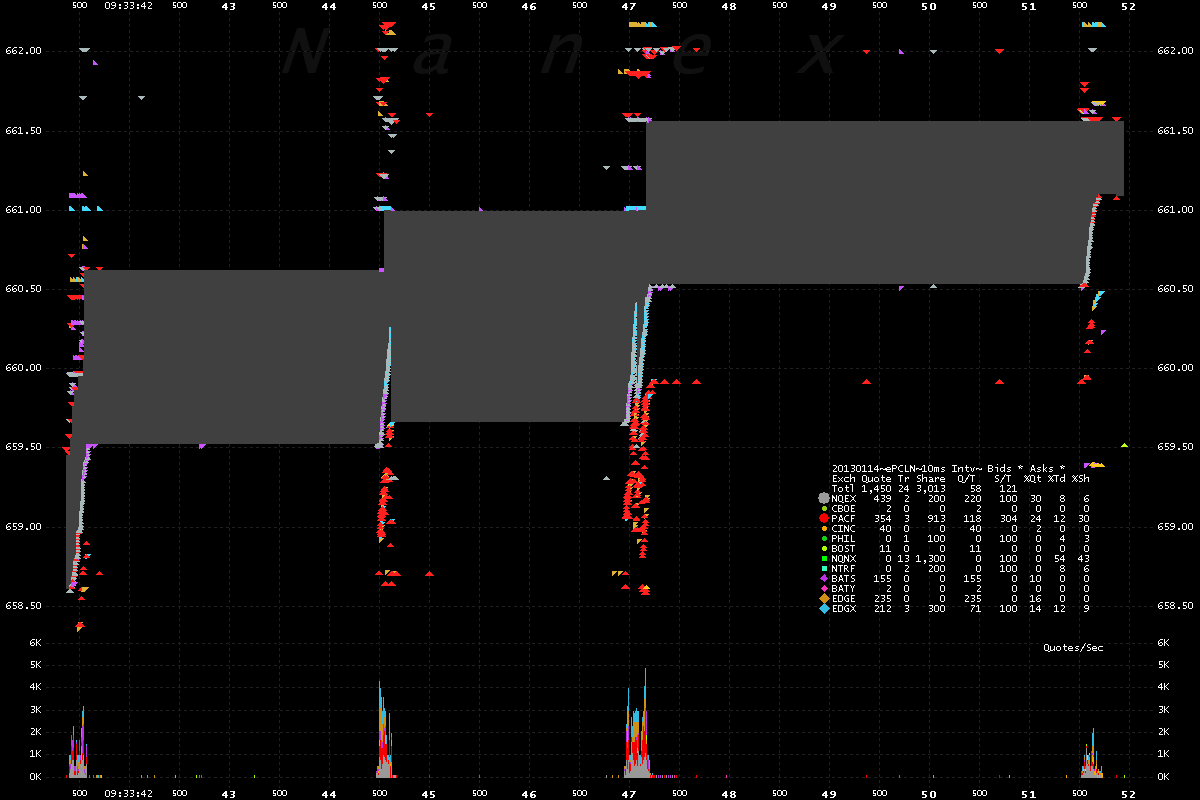Click the chart title '20130114~ePCLN~10ms Intv~ Bids * Asks *'
1200x800 pixels.
point(948,468)
